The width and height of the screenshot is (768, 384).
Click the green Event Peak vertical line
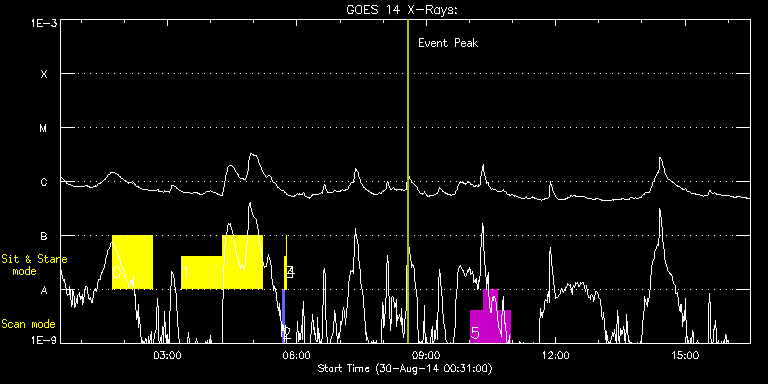[408, 181]
